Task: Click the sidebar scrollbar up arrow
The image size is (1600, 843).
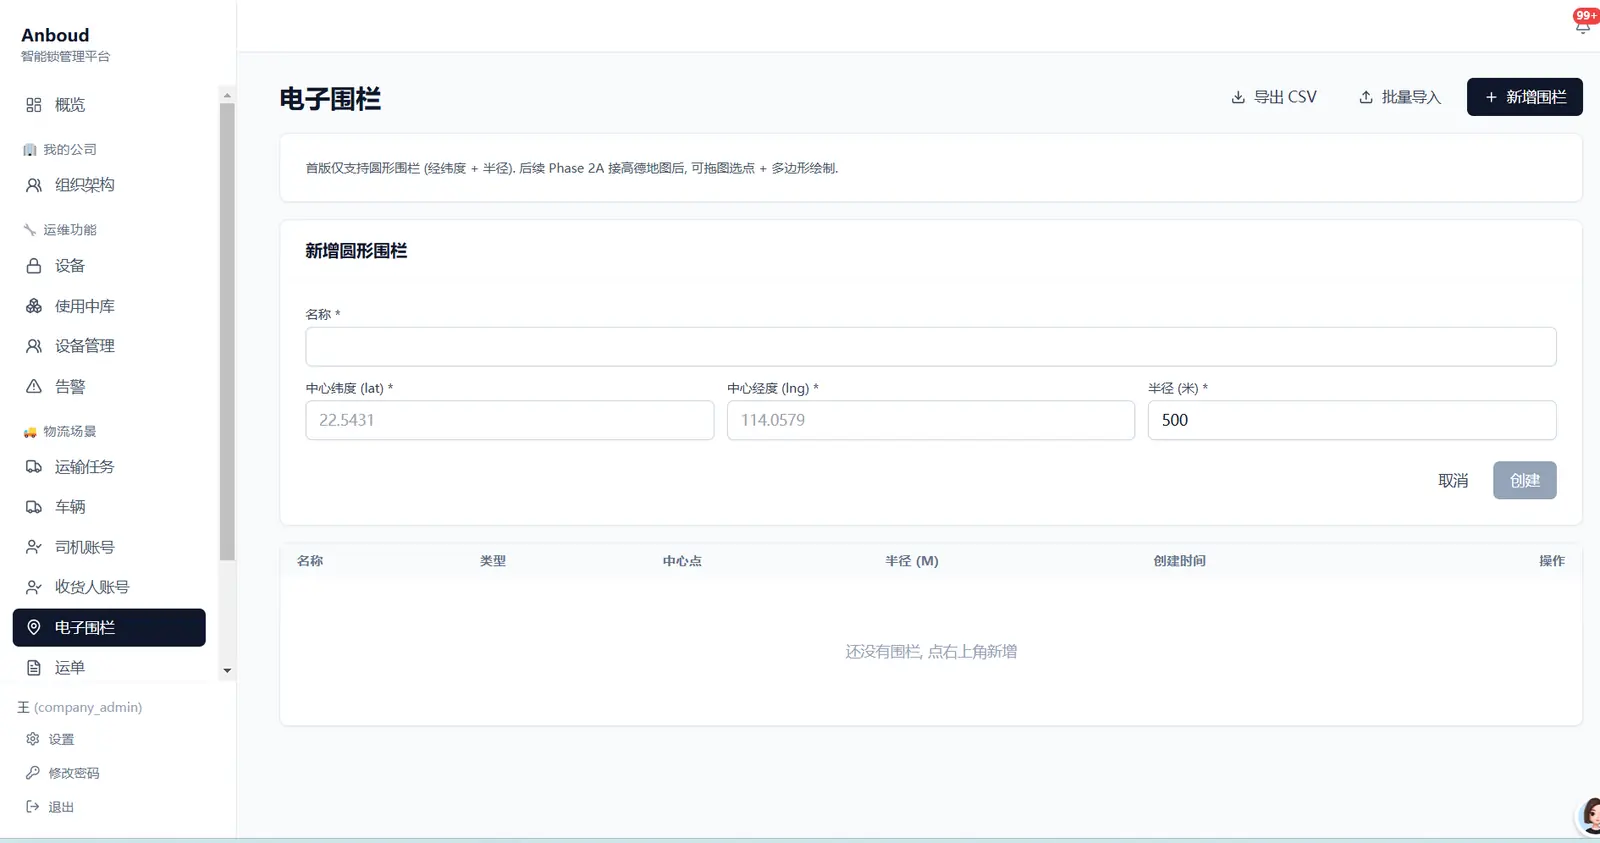Action: pyautogui.click(x=227, y=95)
